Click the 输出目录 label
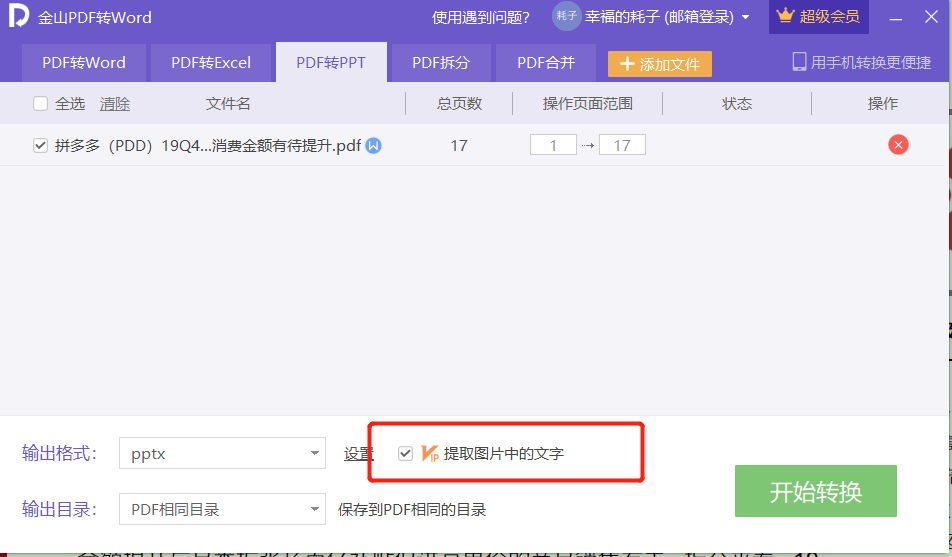 pyautogui.click(x=60, y=509)
